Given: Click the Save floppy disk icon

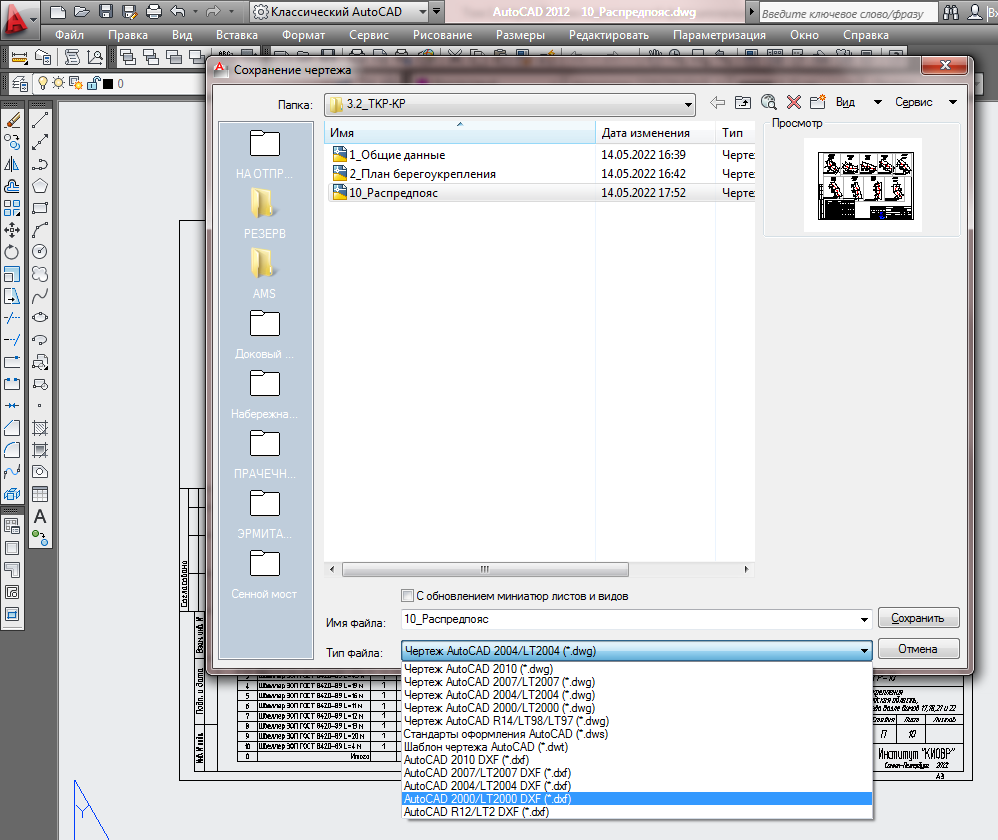Looking at the screenshot, I should 106,11.
